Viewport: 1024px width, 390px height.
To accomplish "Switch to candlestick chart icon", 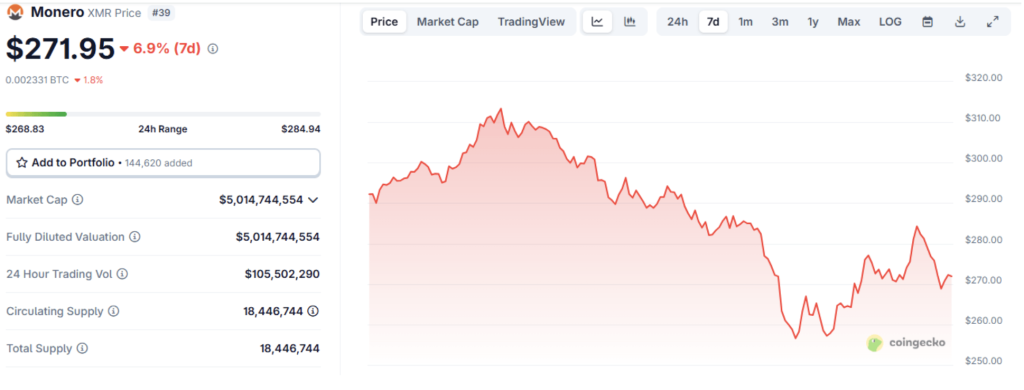I will (630, 22).
